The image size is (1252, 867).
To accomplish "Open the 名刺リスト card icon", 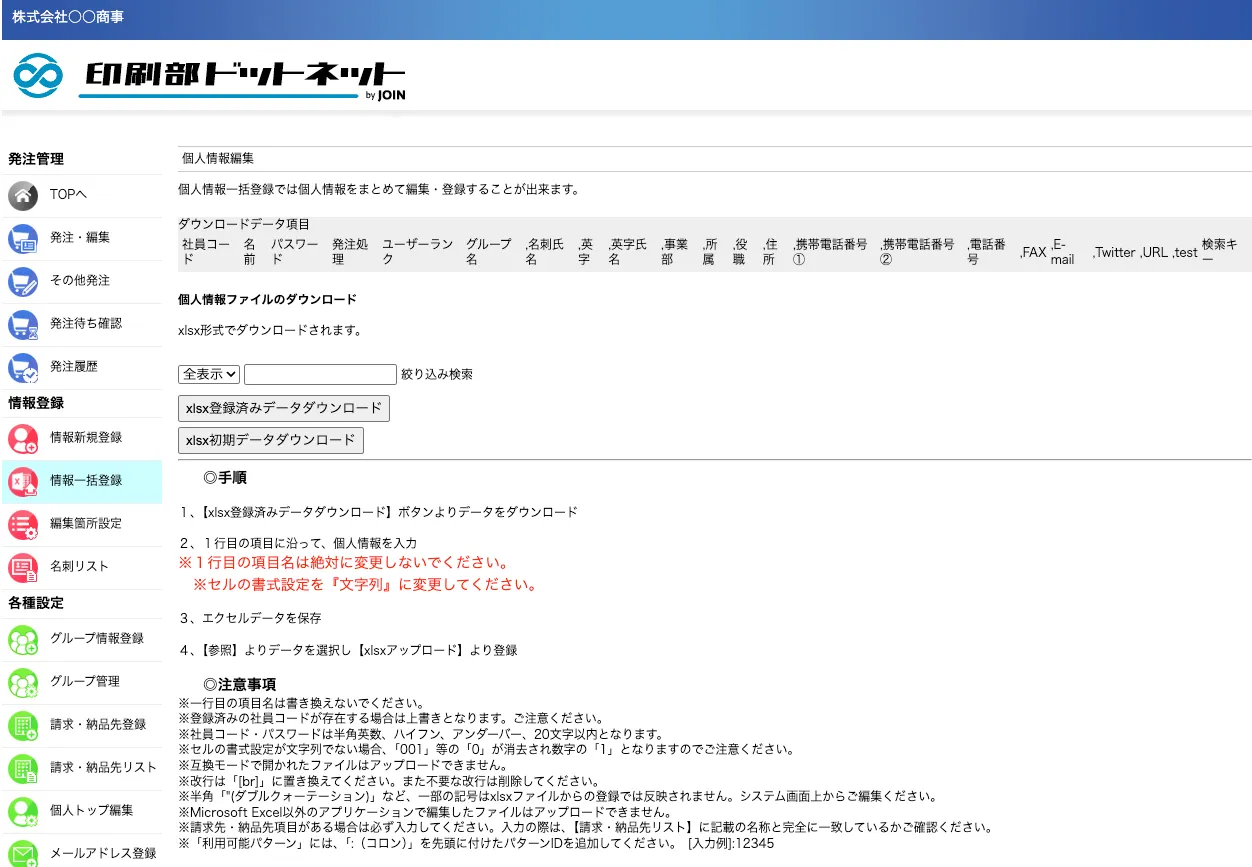I will [x=23, y=567].
